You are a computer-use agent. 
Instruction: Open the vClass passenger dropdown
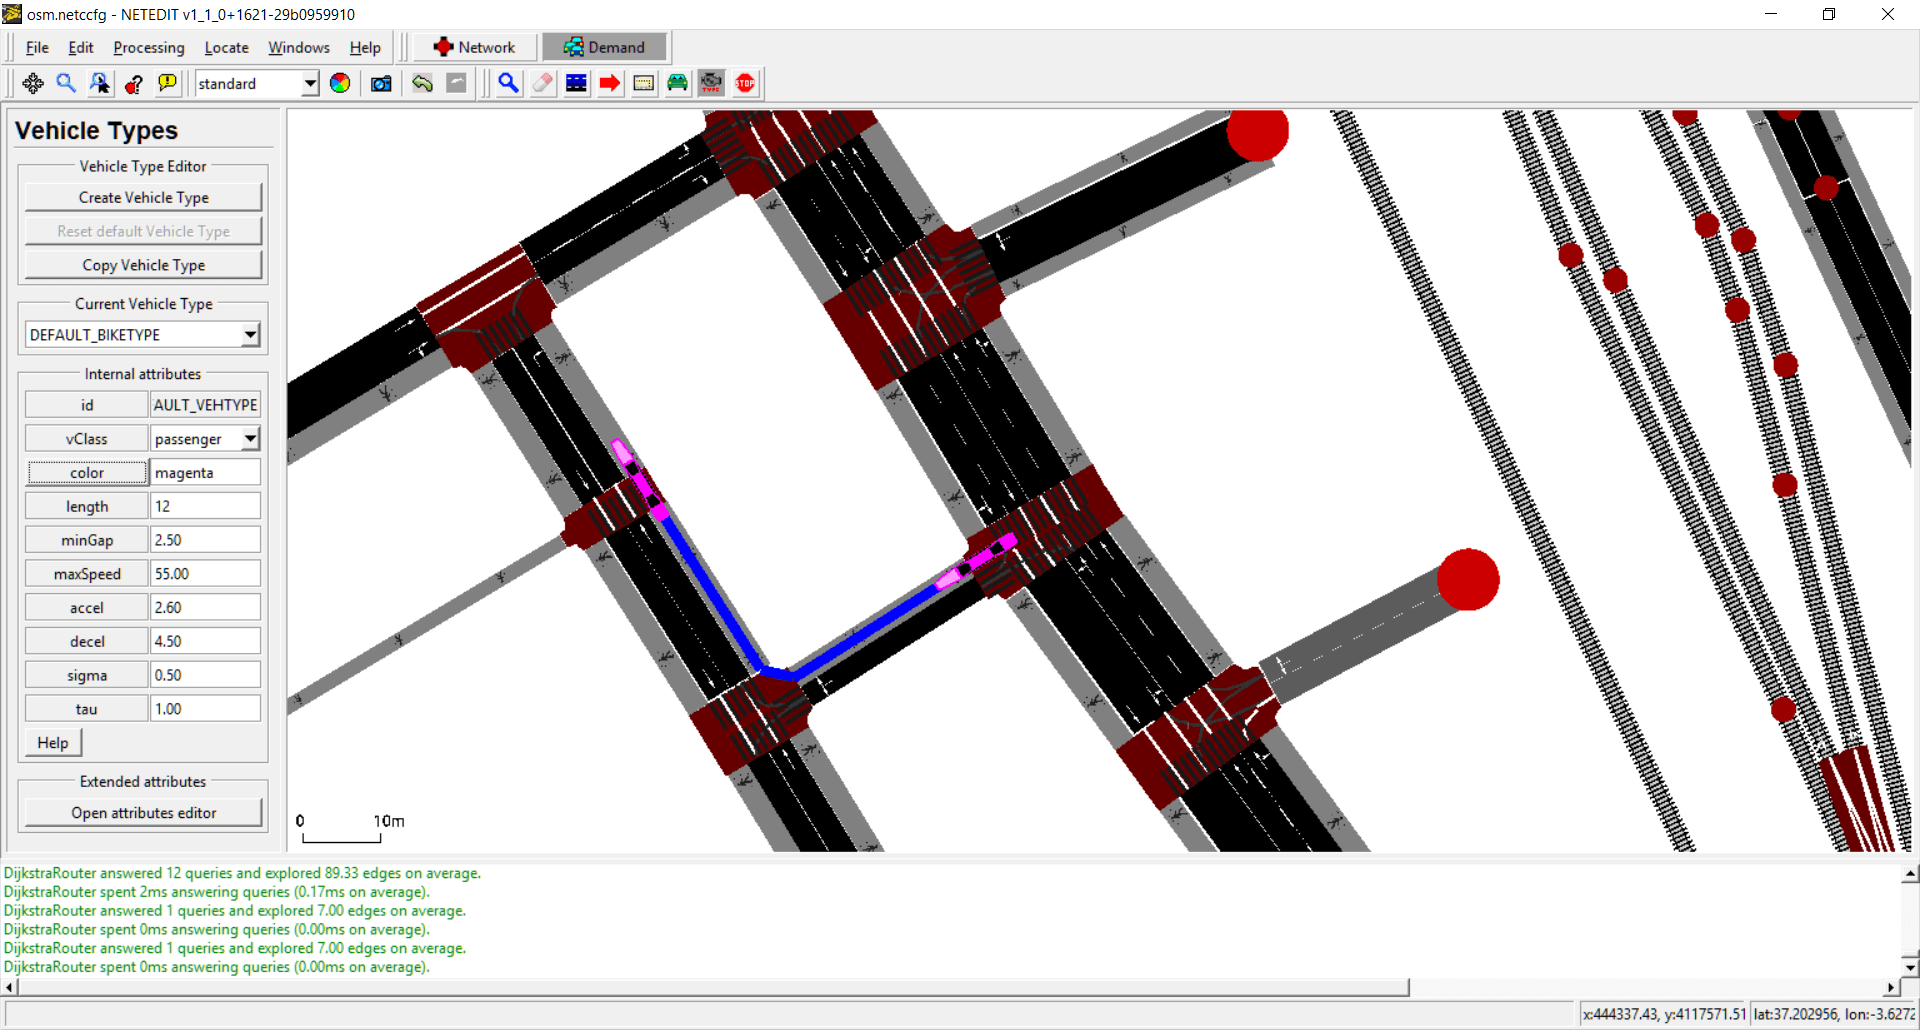[x=250, y=439]
